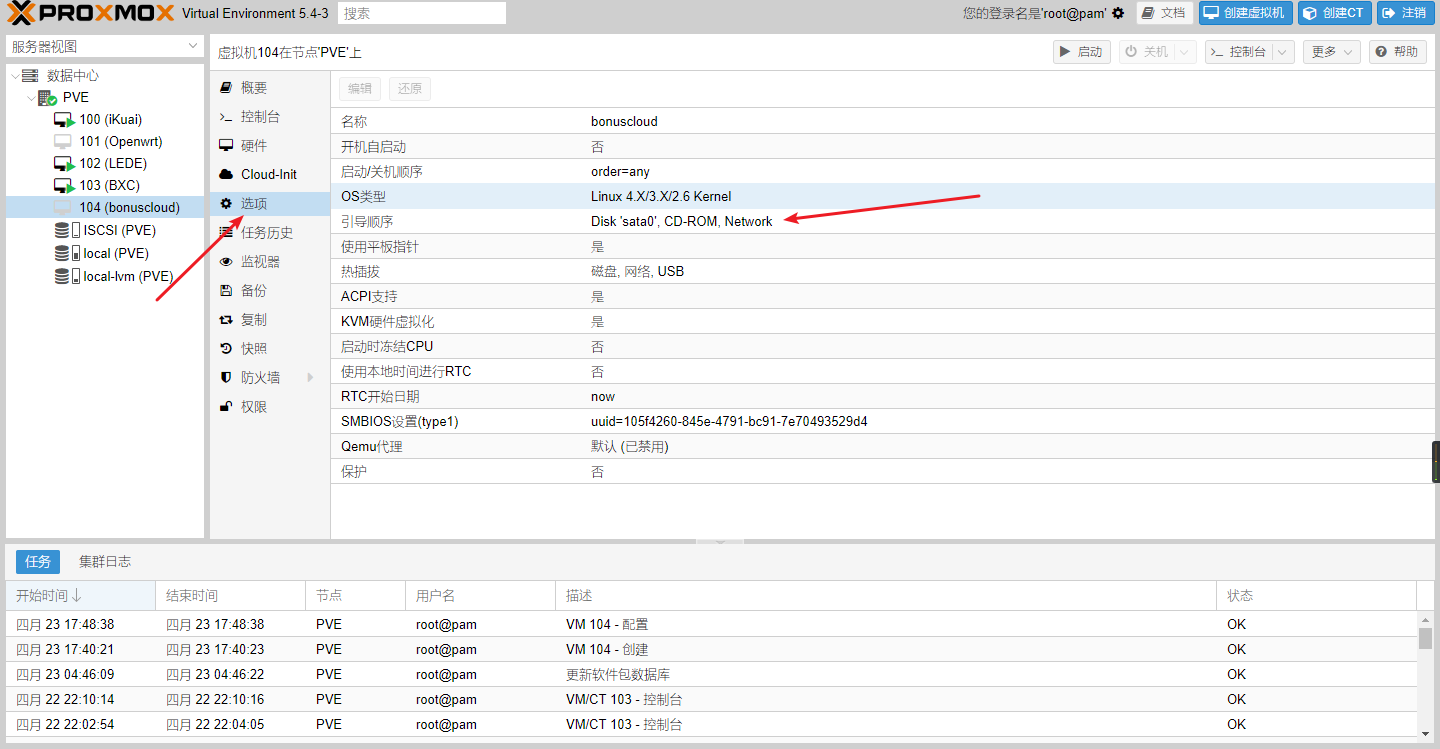Click the 启动 start button
This screenshot has width=1440, height=749.
(x=1082, y=52)
